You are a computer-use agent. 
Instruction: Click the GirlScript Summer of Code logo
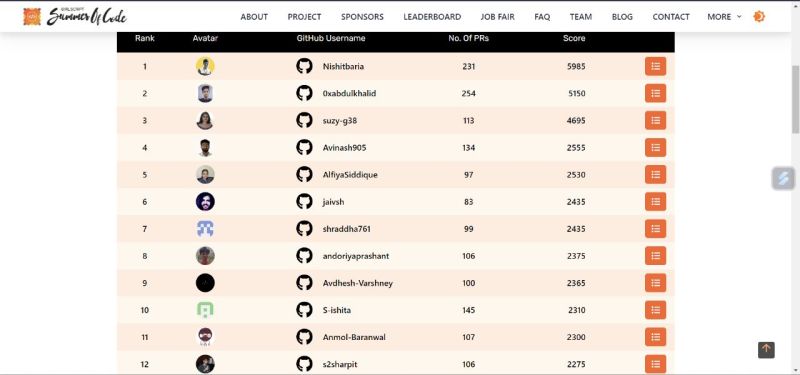pyautogui.click(x=75, y=16)
